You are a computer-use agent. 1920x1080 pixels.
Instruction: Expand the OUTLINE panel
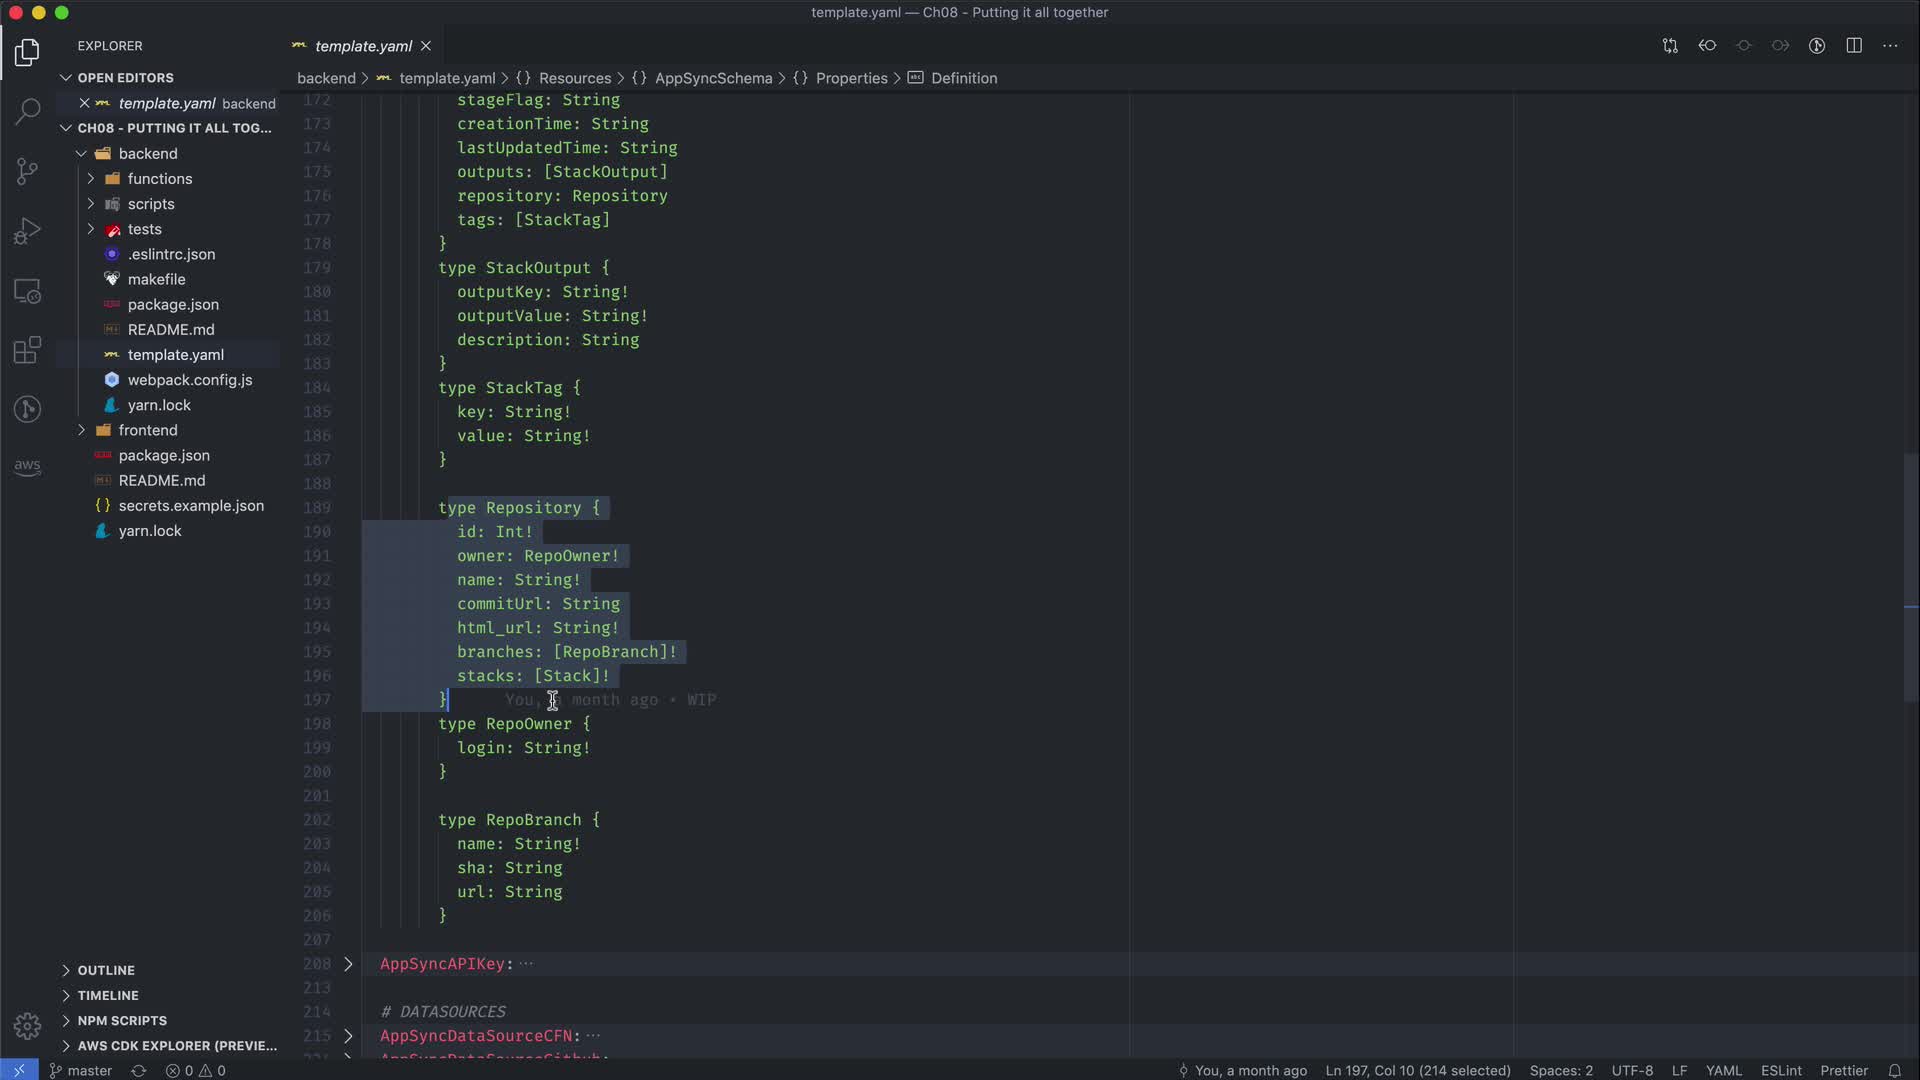click(x=106, y=970)
